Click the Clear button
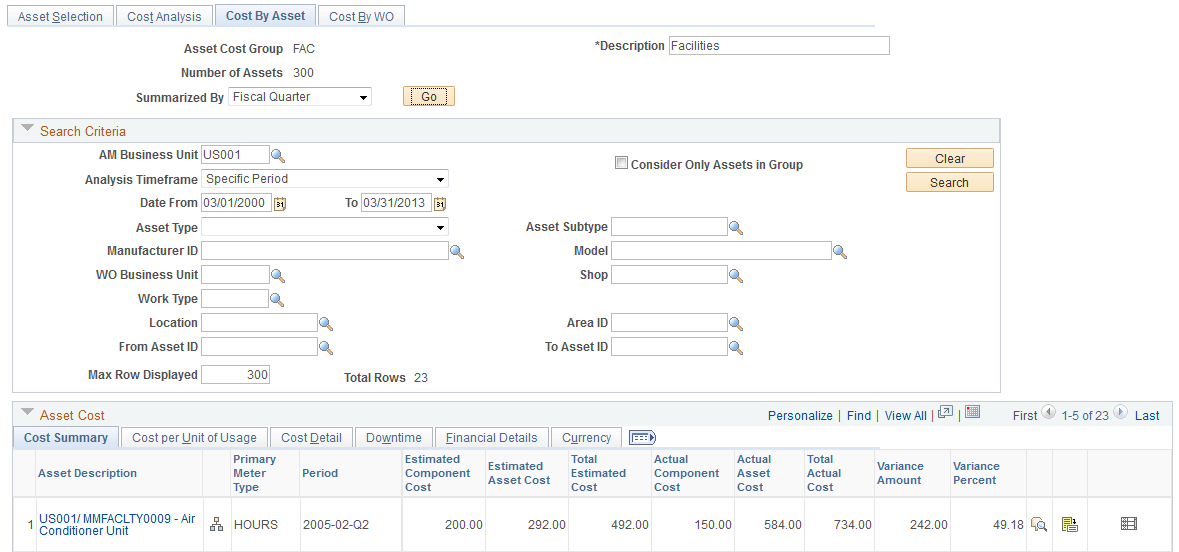The height and width of the screenshot is (552, 1179). [950, 159]
